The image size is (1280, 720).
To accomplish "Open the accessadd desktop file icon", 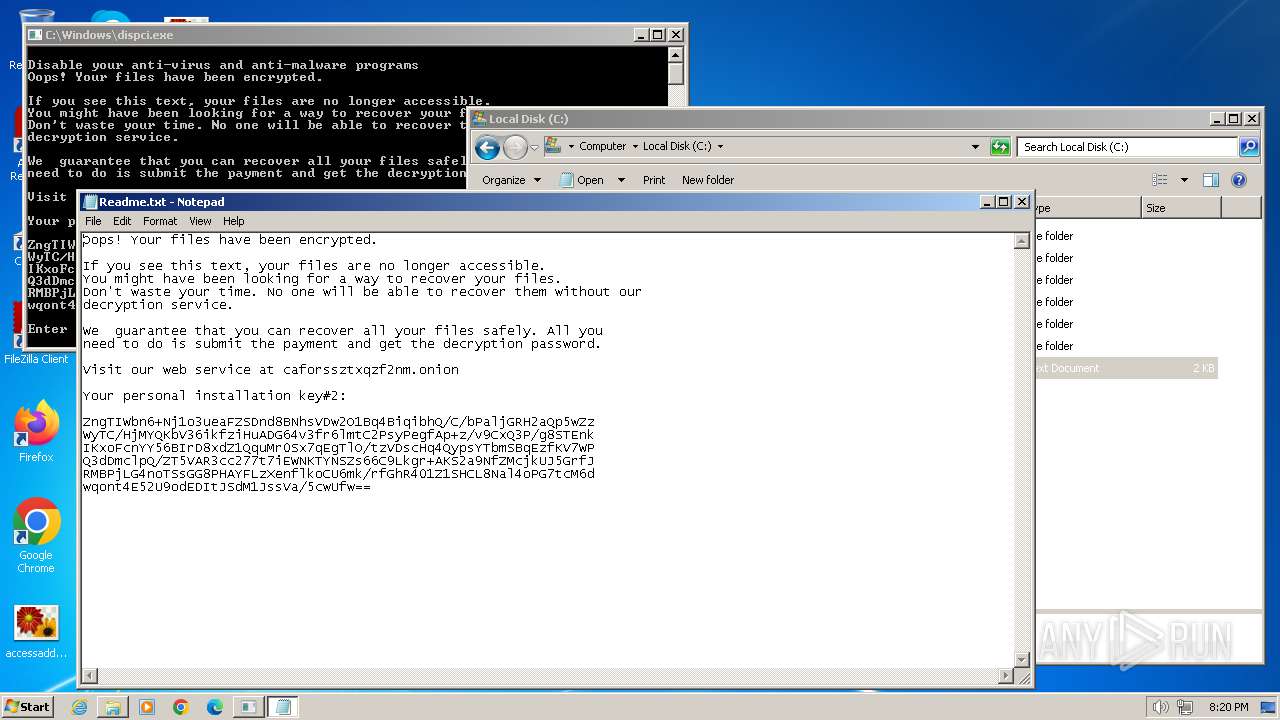I will tap(36, 632).
